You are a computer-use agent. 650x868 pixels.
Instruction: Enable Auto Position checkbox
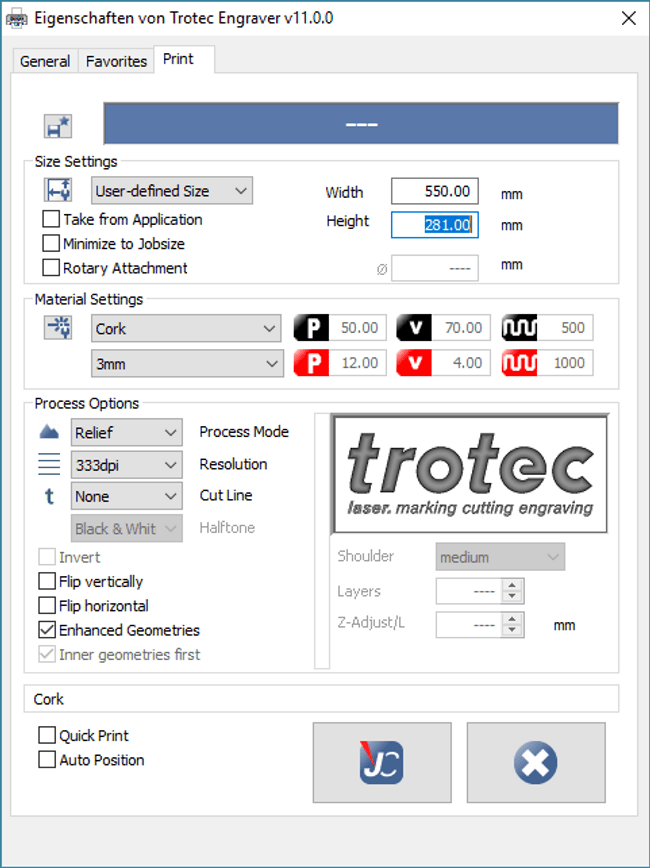point(47,760)
